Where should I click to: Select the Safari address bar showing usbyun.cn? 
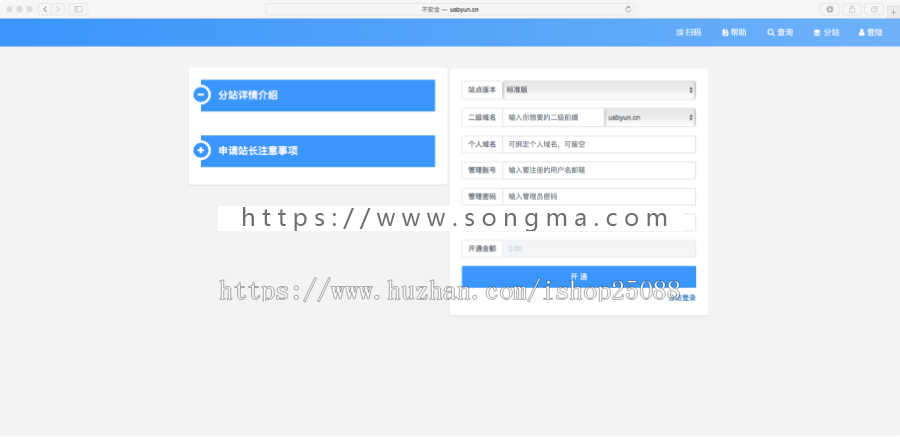(x=450, y=9)
